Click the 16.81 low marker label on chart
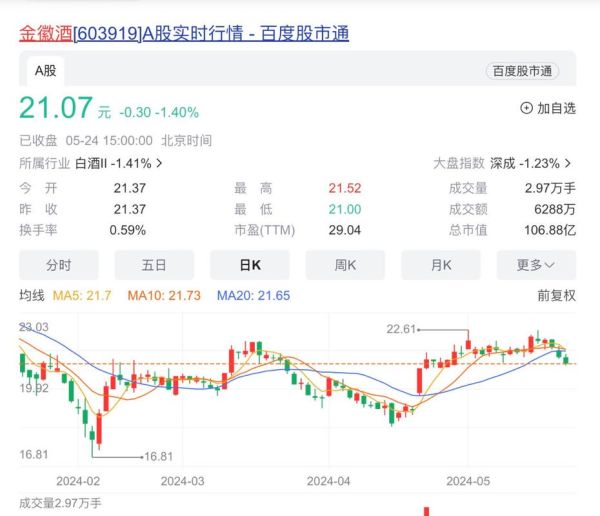Viewport: 600px width, 516px height. click(158, 457)
